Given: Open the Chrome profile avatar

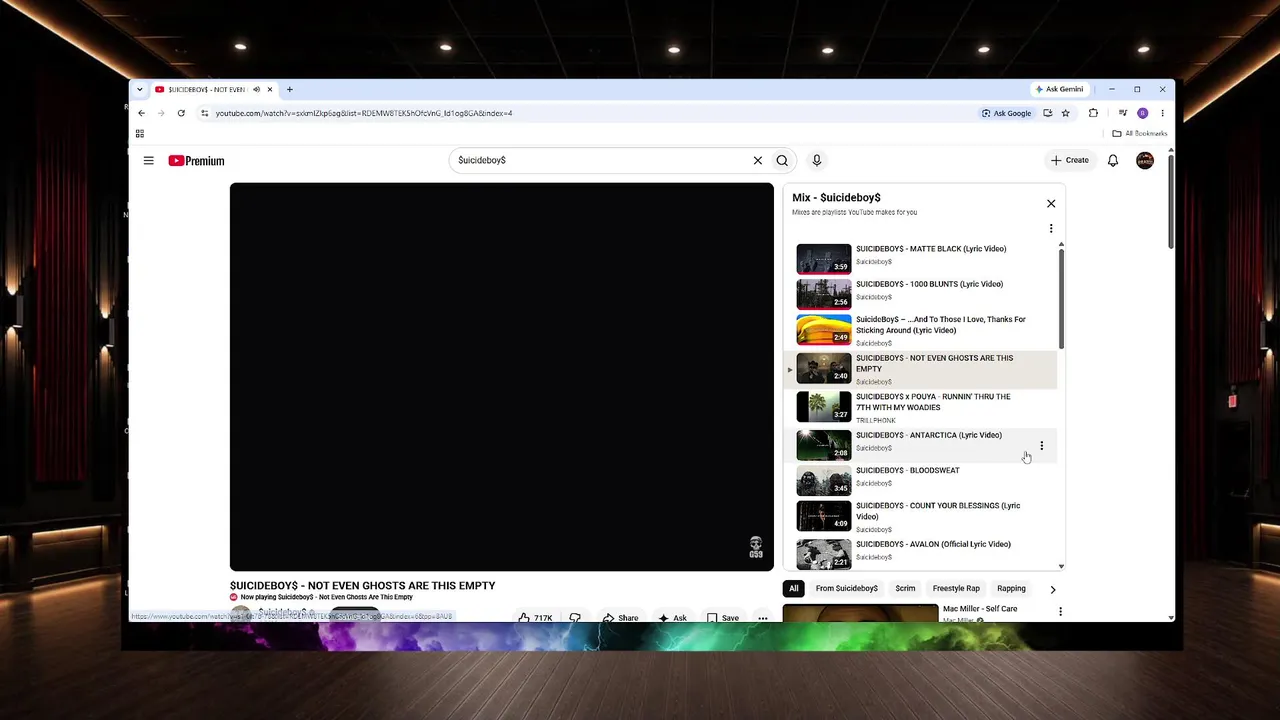Looking at the screenshot, I should pos(1143,113).
